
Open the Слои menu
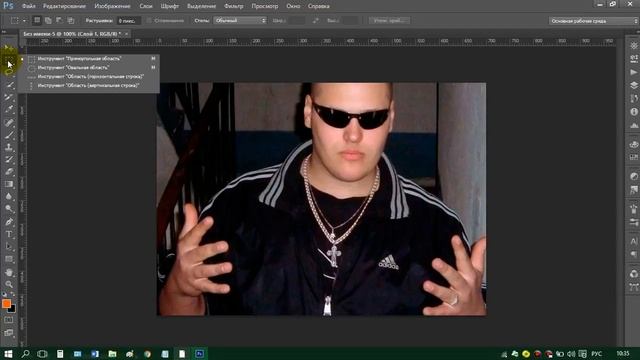pos(146,6)
